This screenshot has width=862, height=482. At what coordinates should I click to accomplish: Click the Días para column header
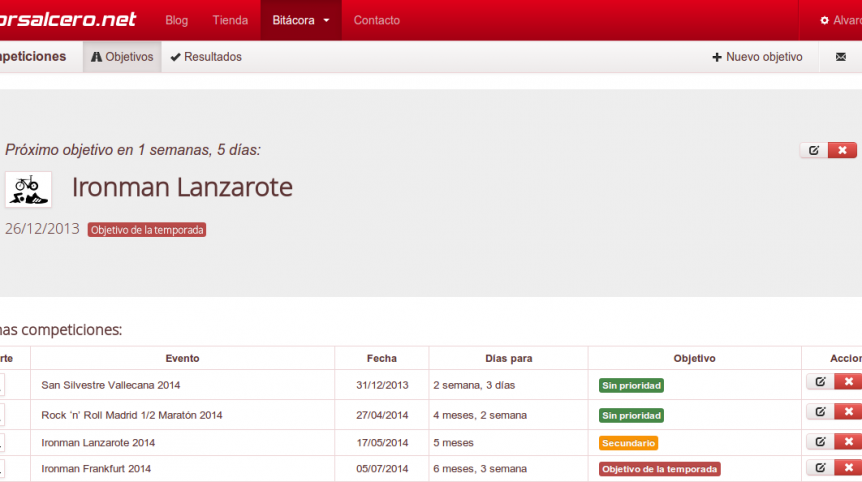(x=509, y=358)
